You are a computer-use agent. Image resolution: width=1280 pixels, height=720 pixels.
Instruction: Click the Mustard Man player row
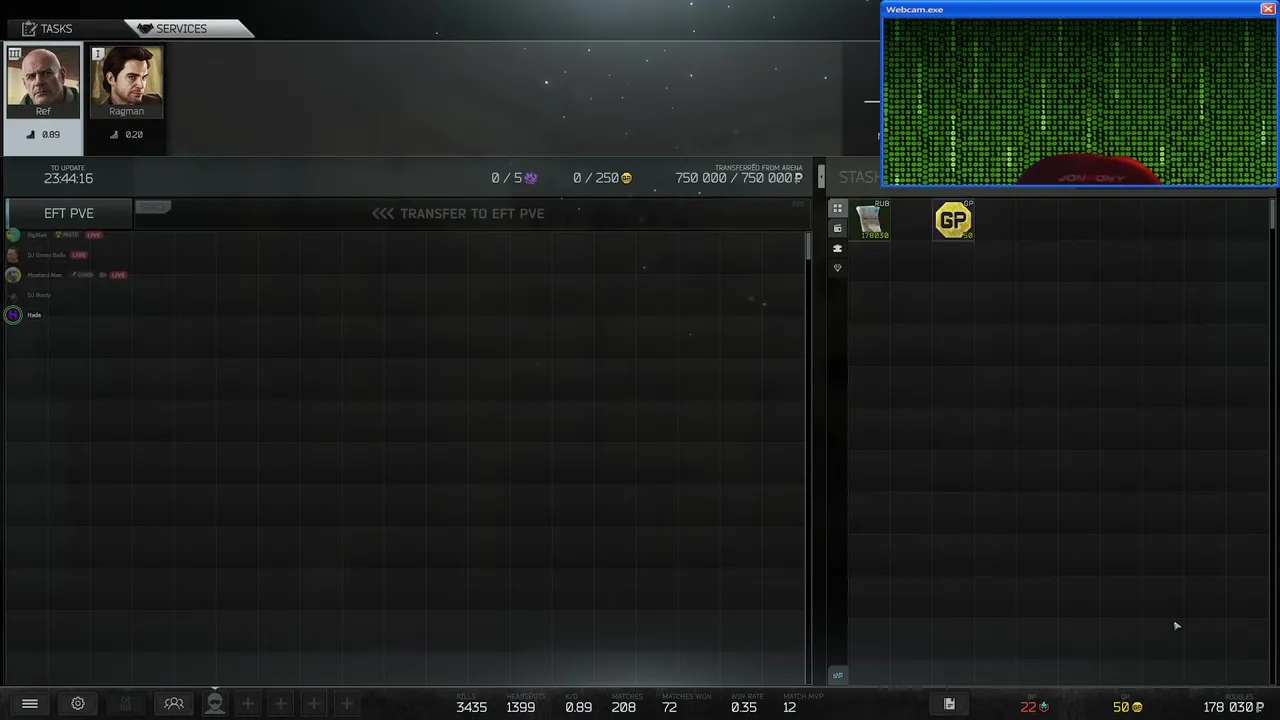[66, 275]
